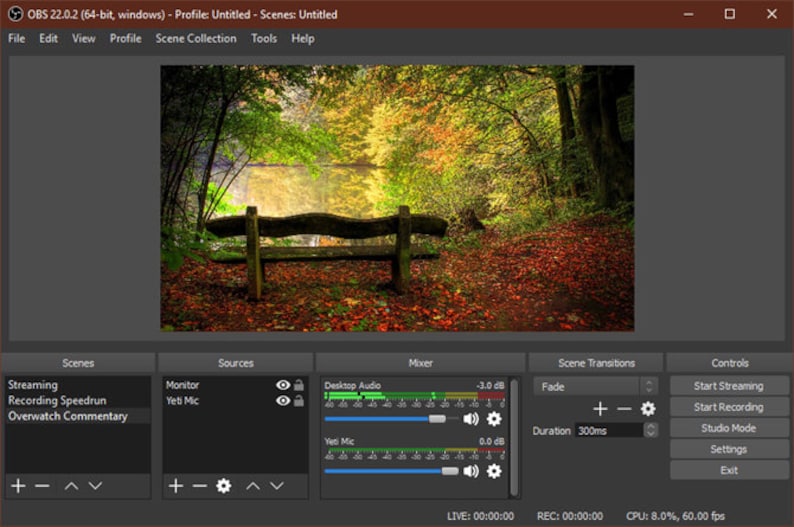Remove selected scene with minus icon
Viewport: 794px width, 527px height.
coord(43,486)
